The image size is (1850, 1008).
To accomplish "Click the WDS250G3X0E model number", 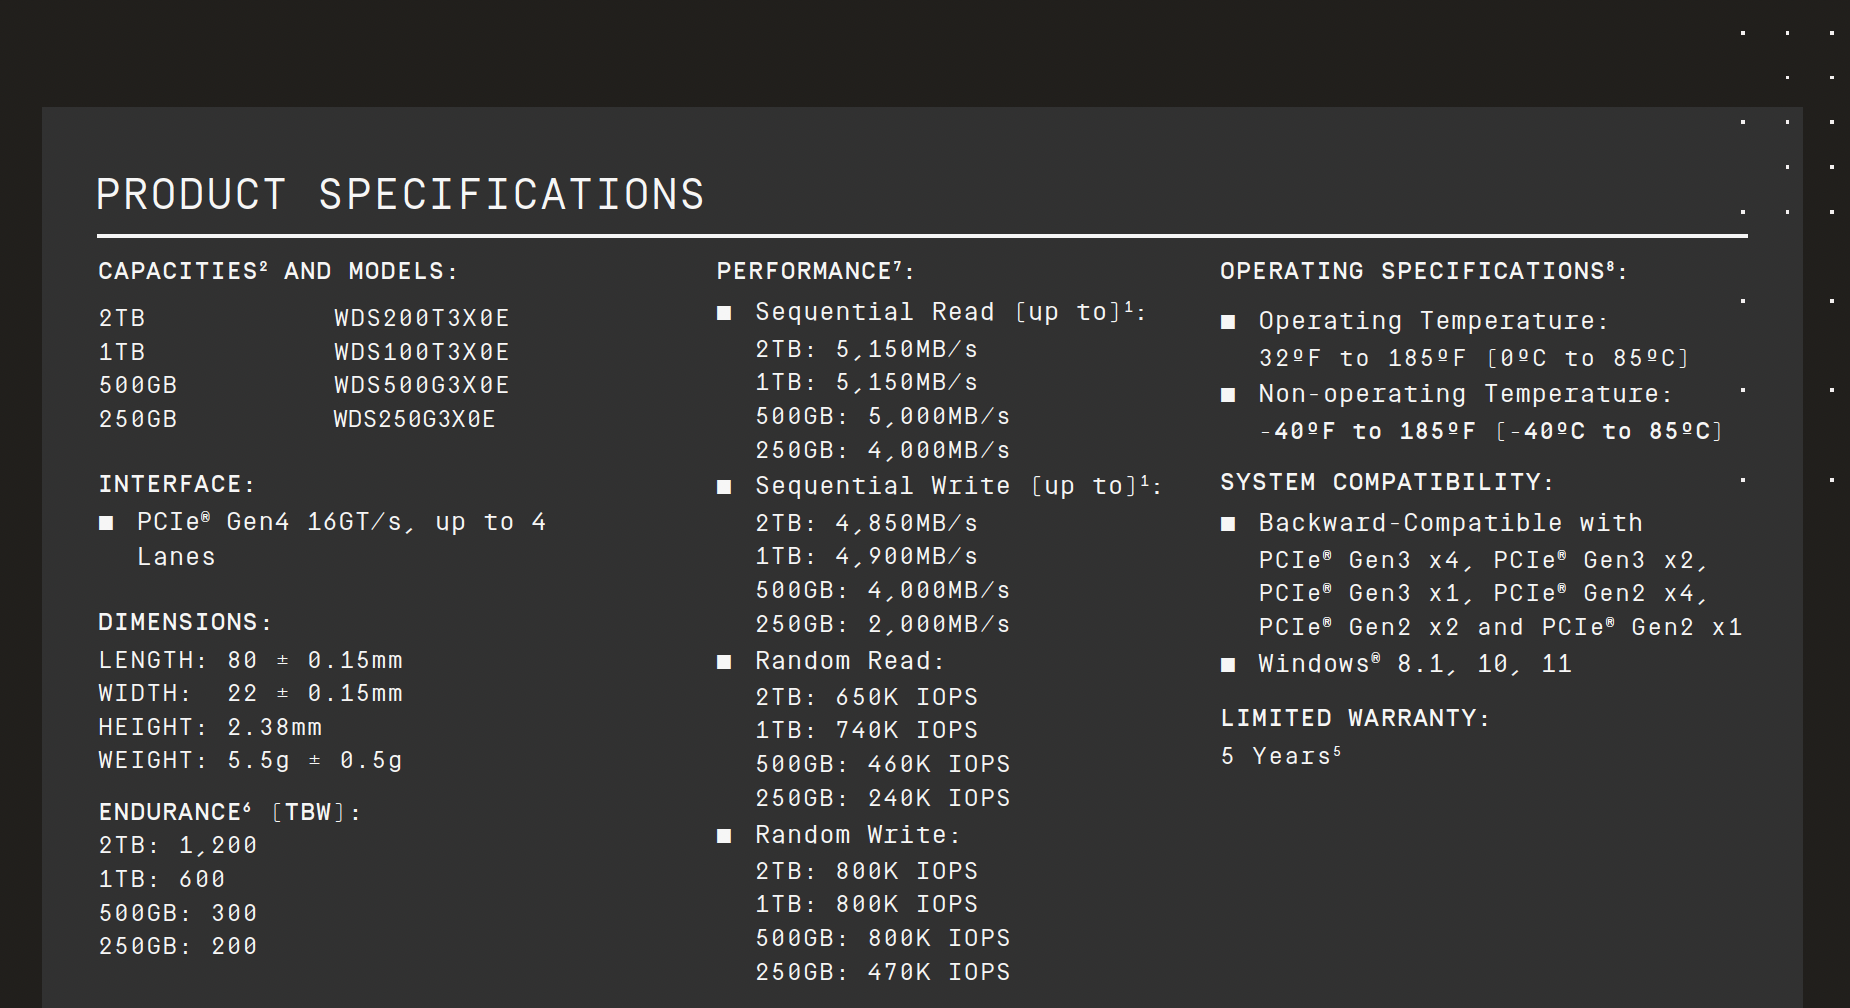I will [x=414, y=419].
